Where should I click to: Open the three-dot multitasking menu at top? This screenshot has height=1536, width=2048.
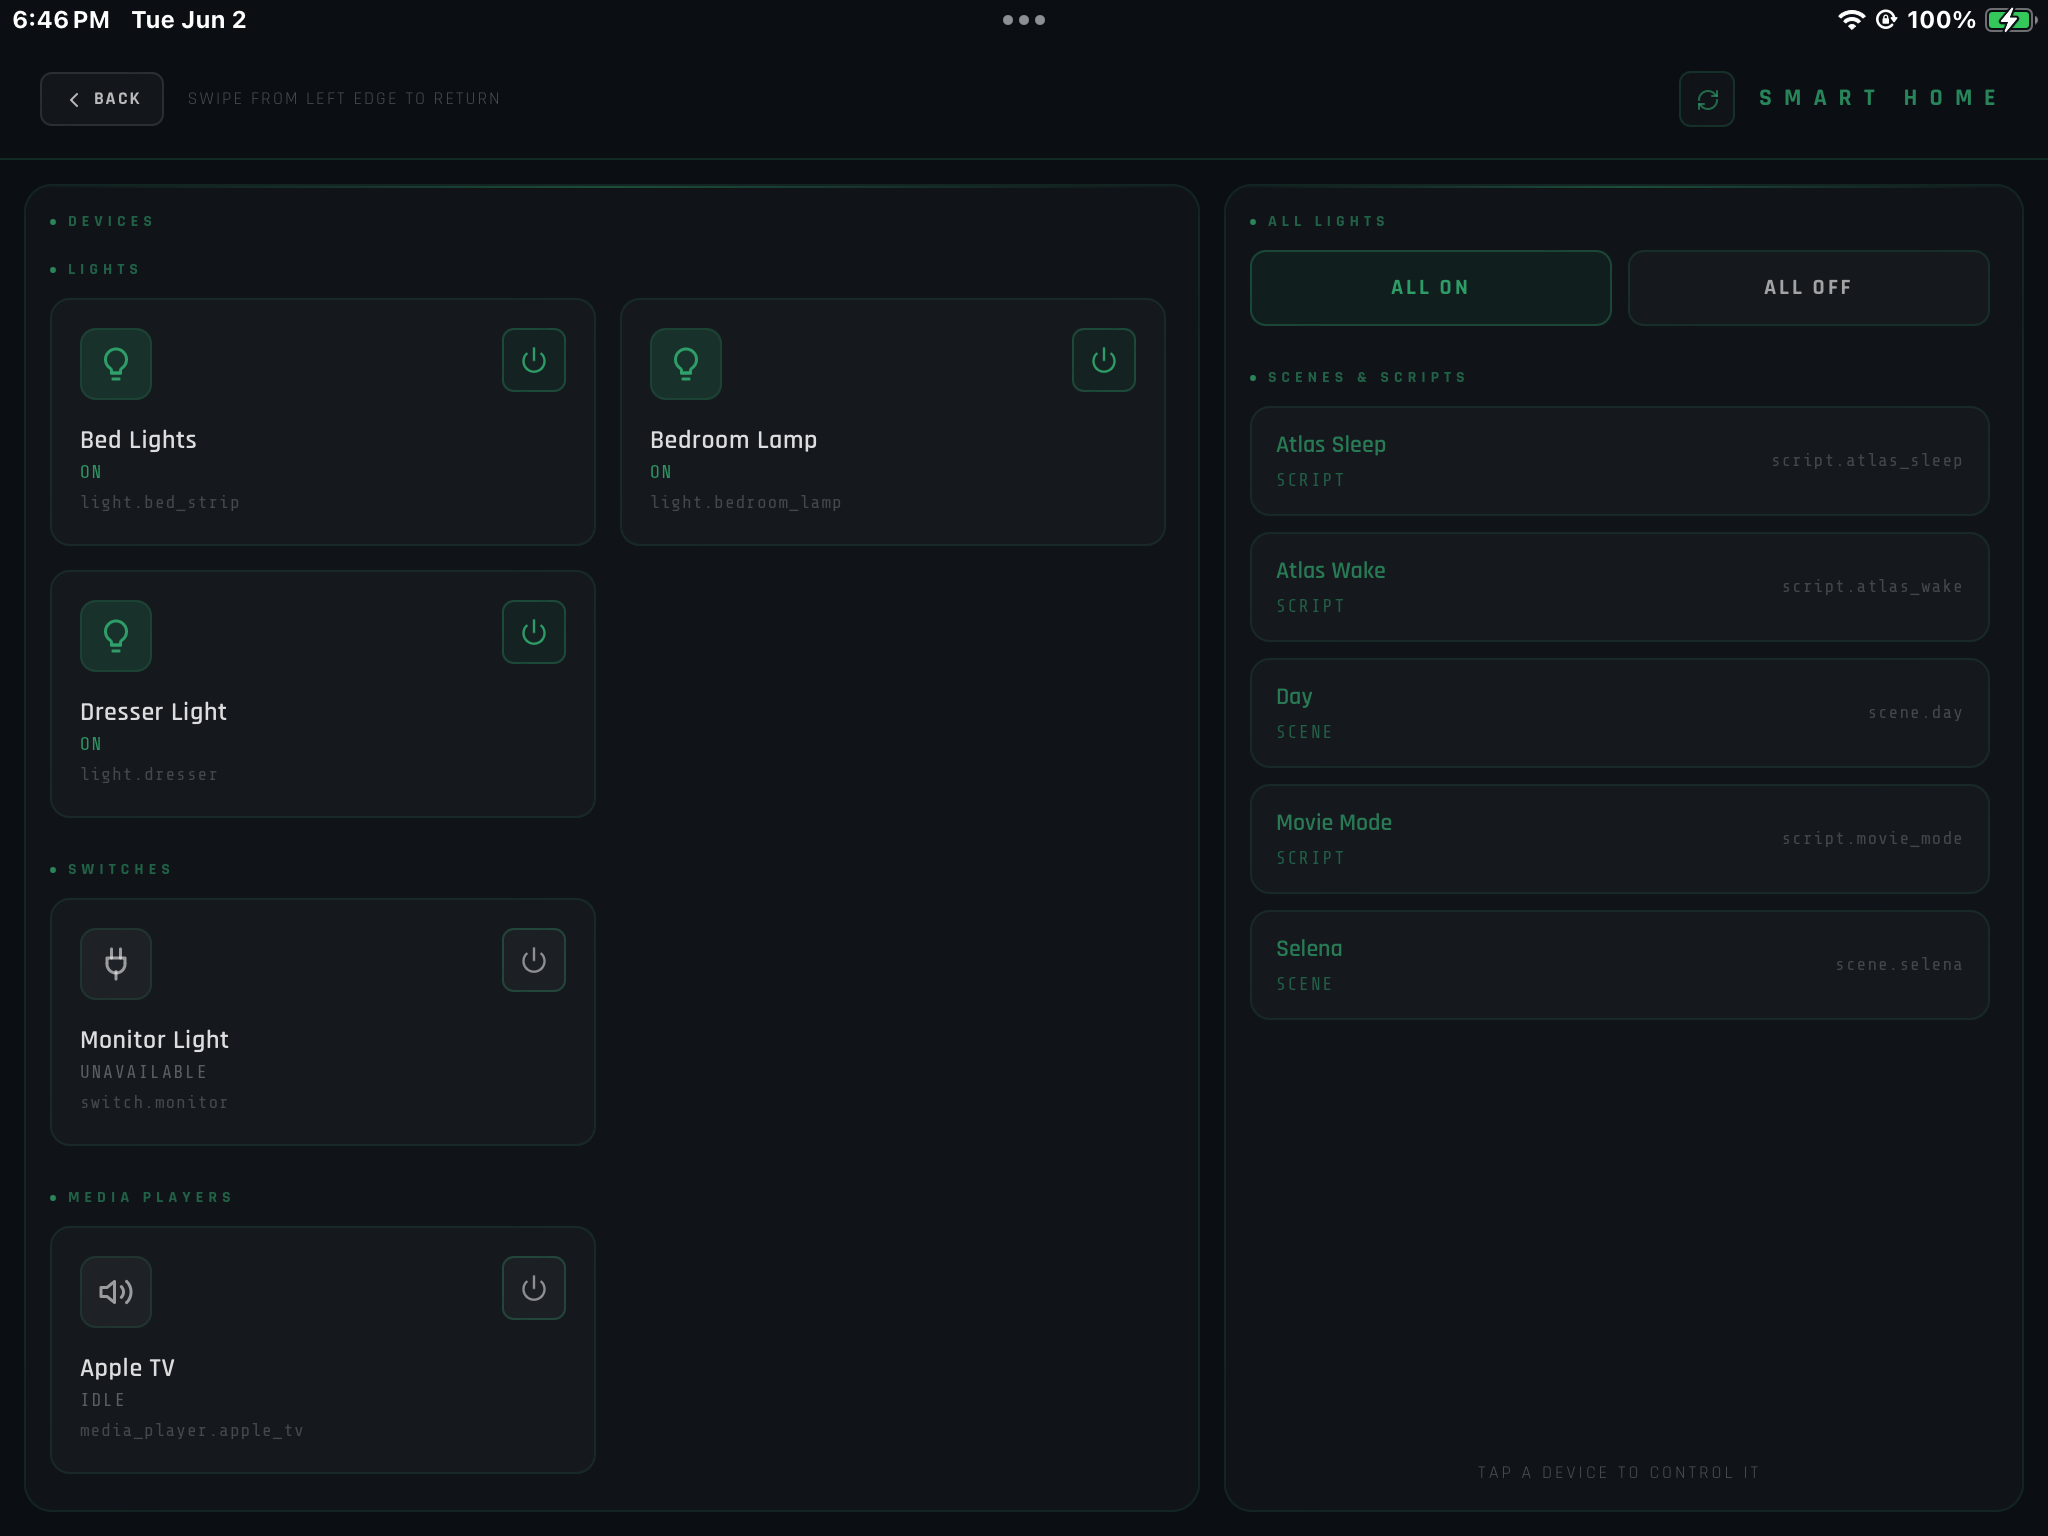(1024, 20)
